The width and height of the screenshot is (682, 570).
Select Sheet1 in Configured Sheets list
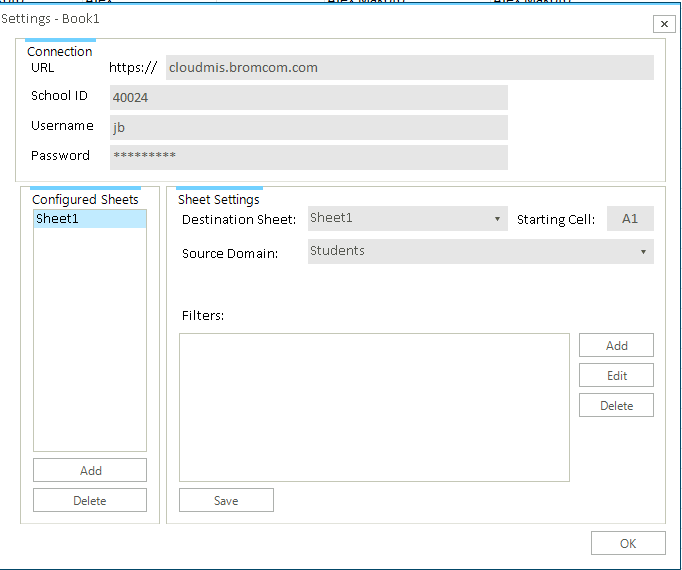pyautogui.click(x=90, y=219)
